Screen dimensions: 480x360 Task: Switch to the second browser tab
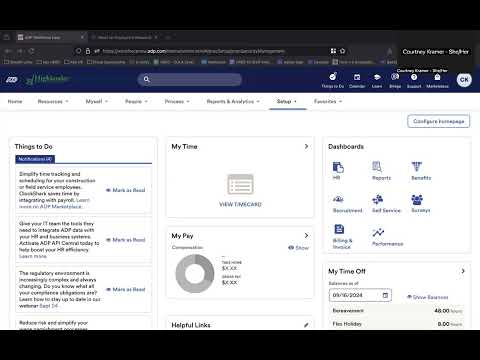click(124, 37)
